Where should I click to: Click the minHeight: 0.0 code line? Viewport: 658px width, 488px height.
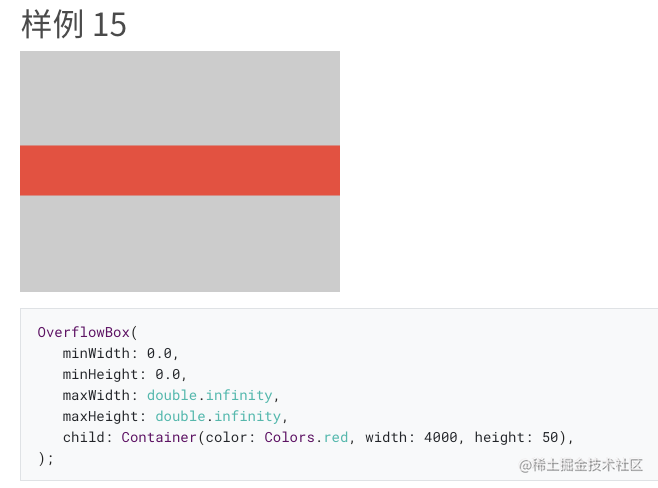click(125, 374)
